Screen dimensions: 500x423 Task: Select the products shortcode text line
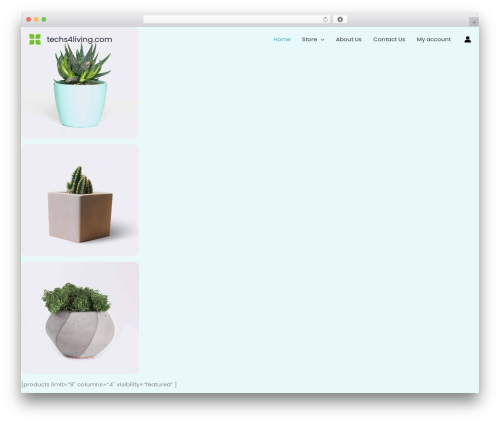pyautogui.click(x=99, y=384)
